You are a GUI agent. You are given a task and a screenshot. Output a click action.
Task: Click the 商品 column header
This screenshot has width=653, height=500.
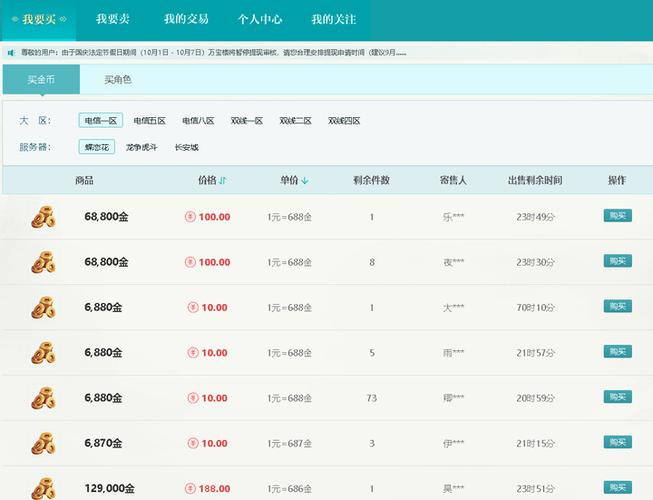click(x=84, y=180)
